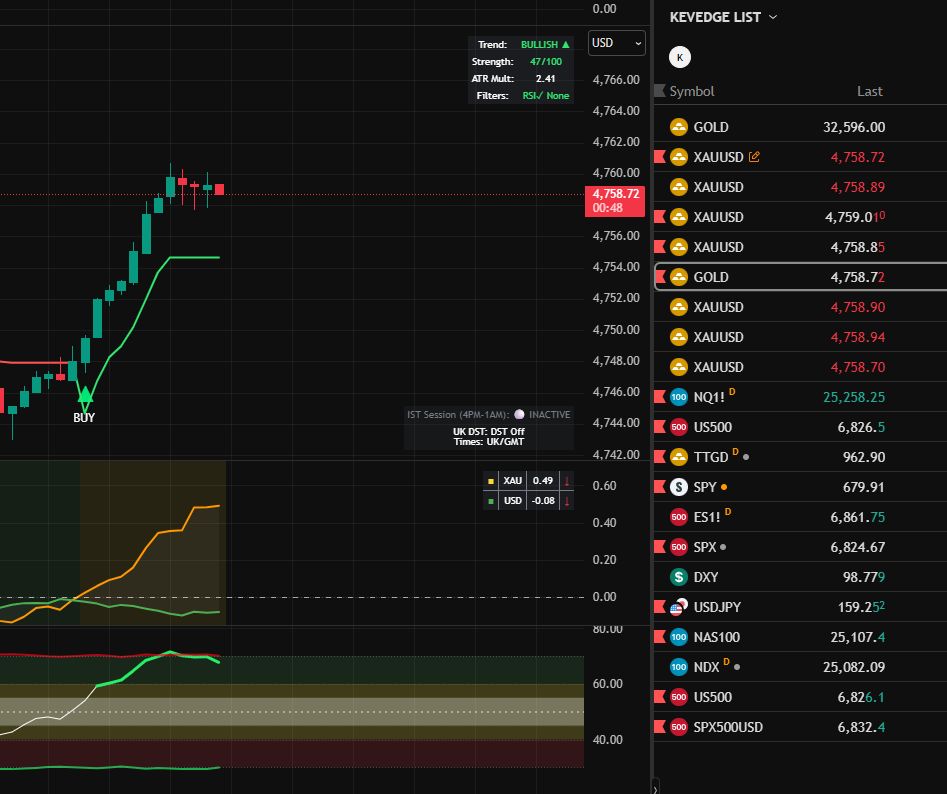Toggle the red flag on NQ1! row

click(x=659, y=397)
